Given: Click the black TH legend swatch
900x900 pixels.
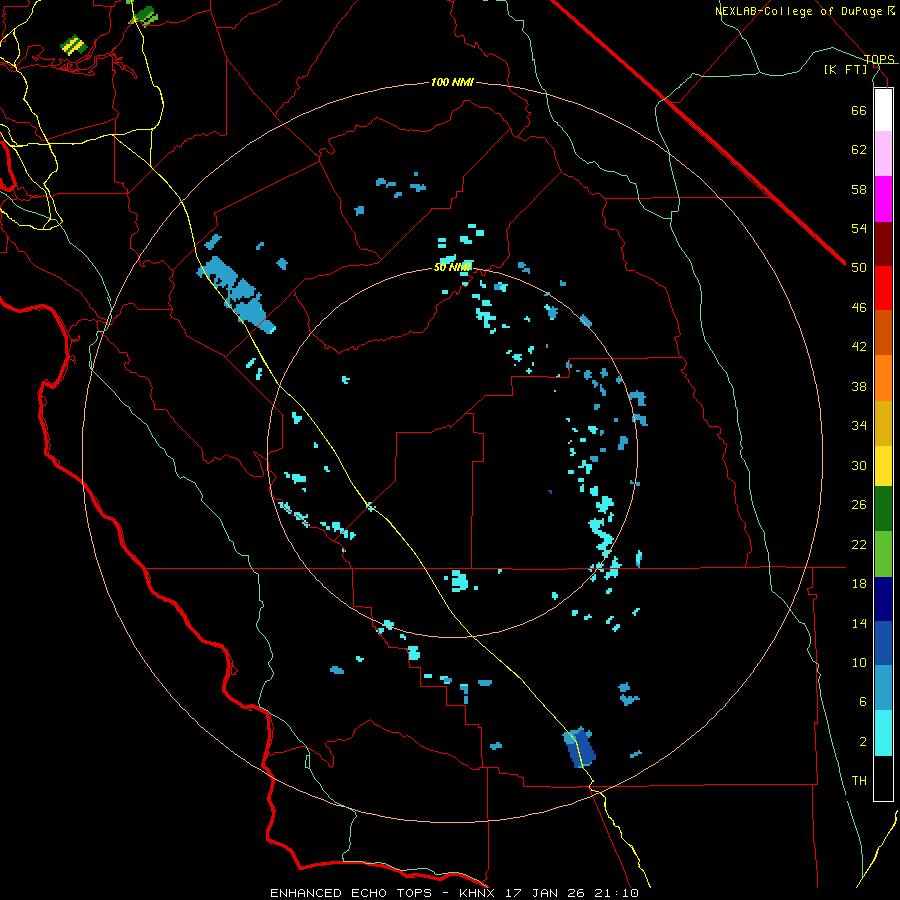Looking at the screenshot, I should coord(883,778).
